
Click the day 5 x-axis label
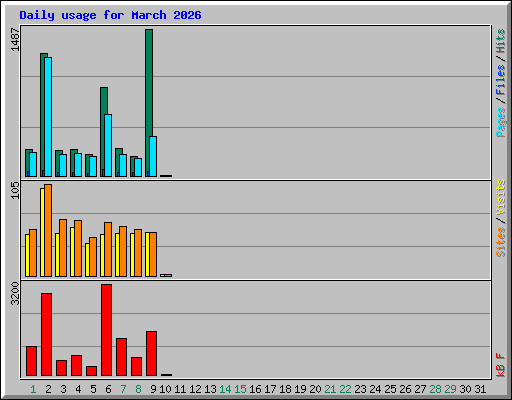tap(93, 389)
